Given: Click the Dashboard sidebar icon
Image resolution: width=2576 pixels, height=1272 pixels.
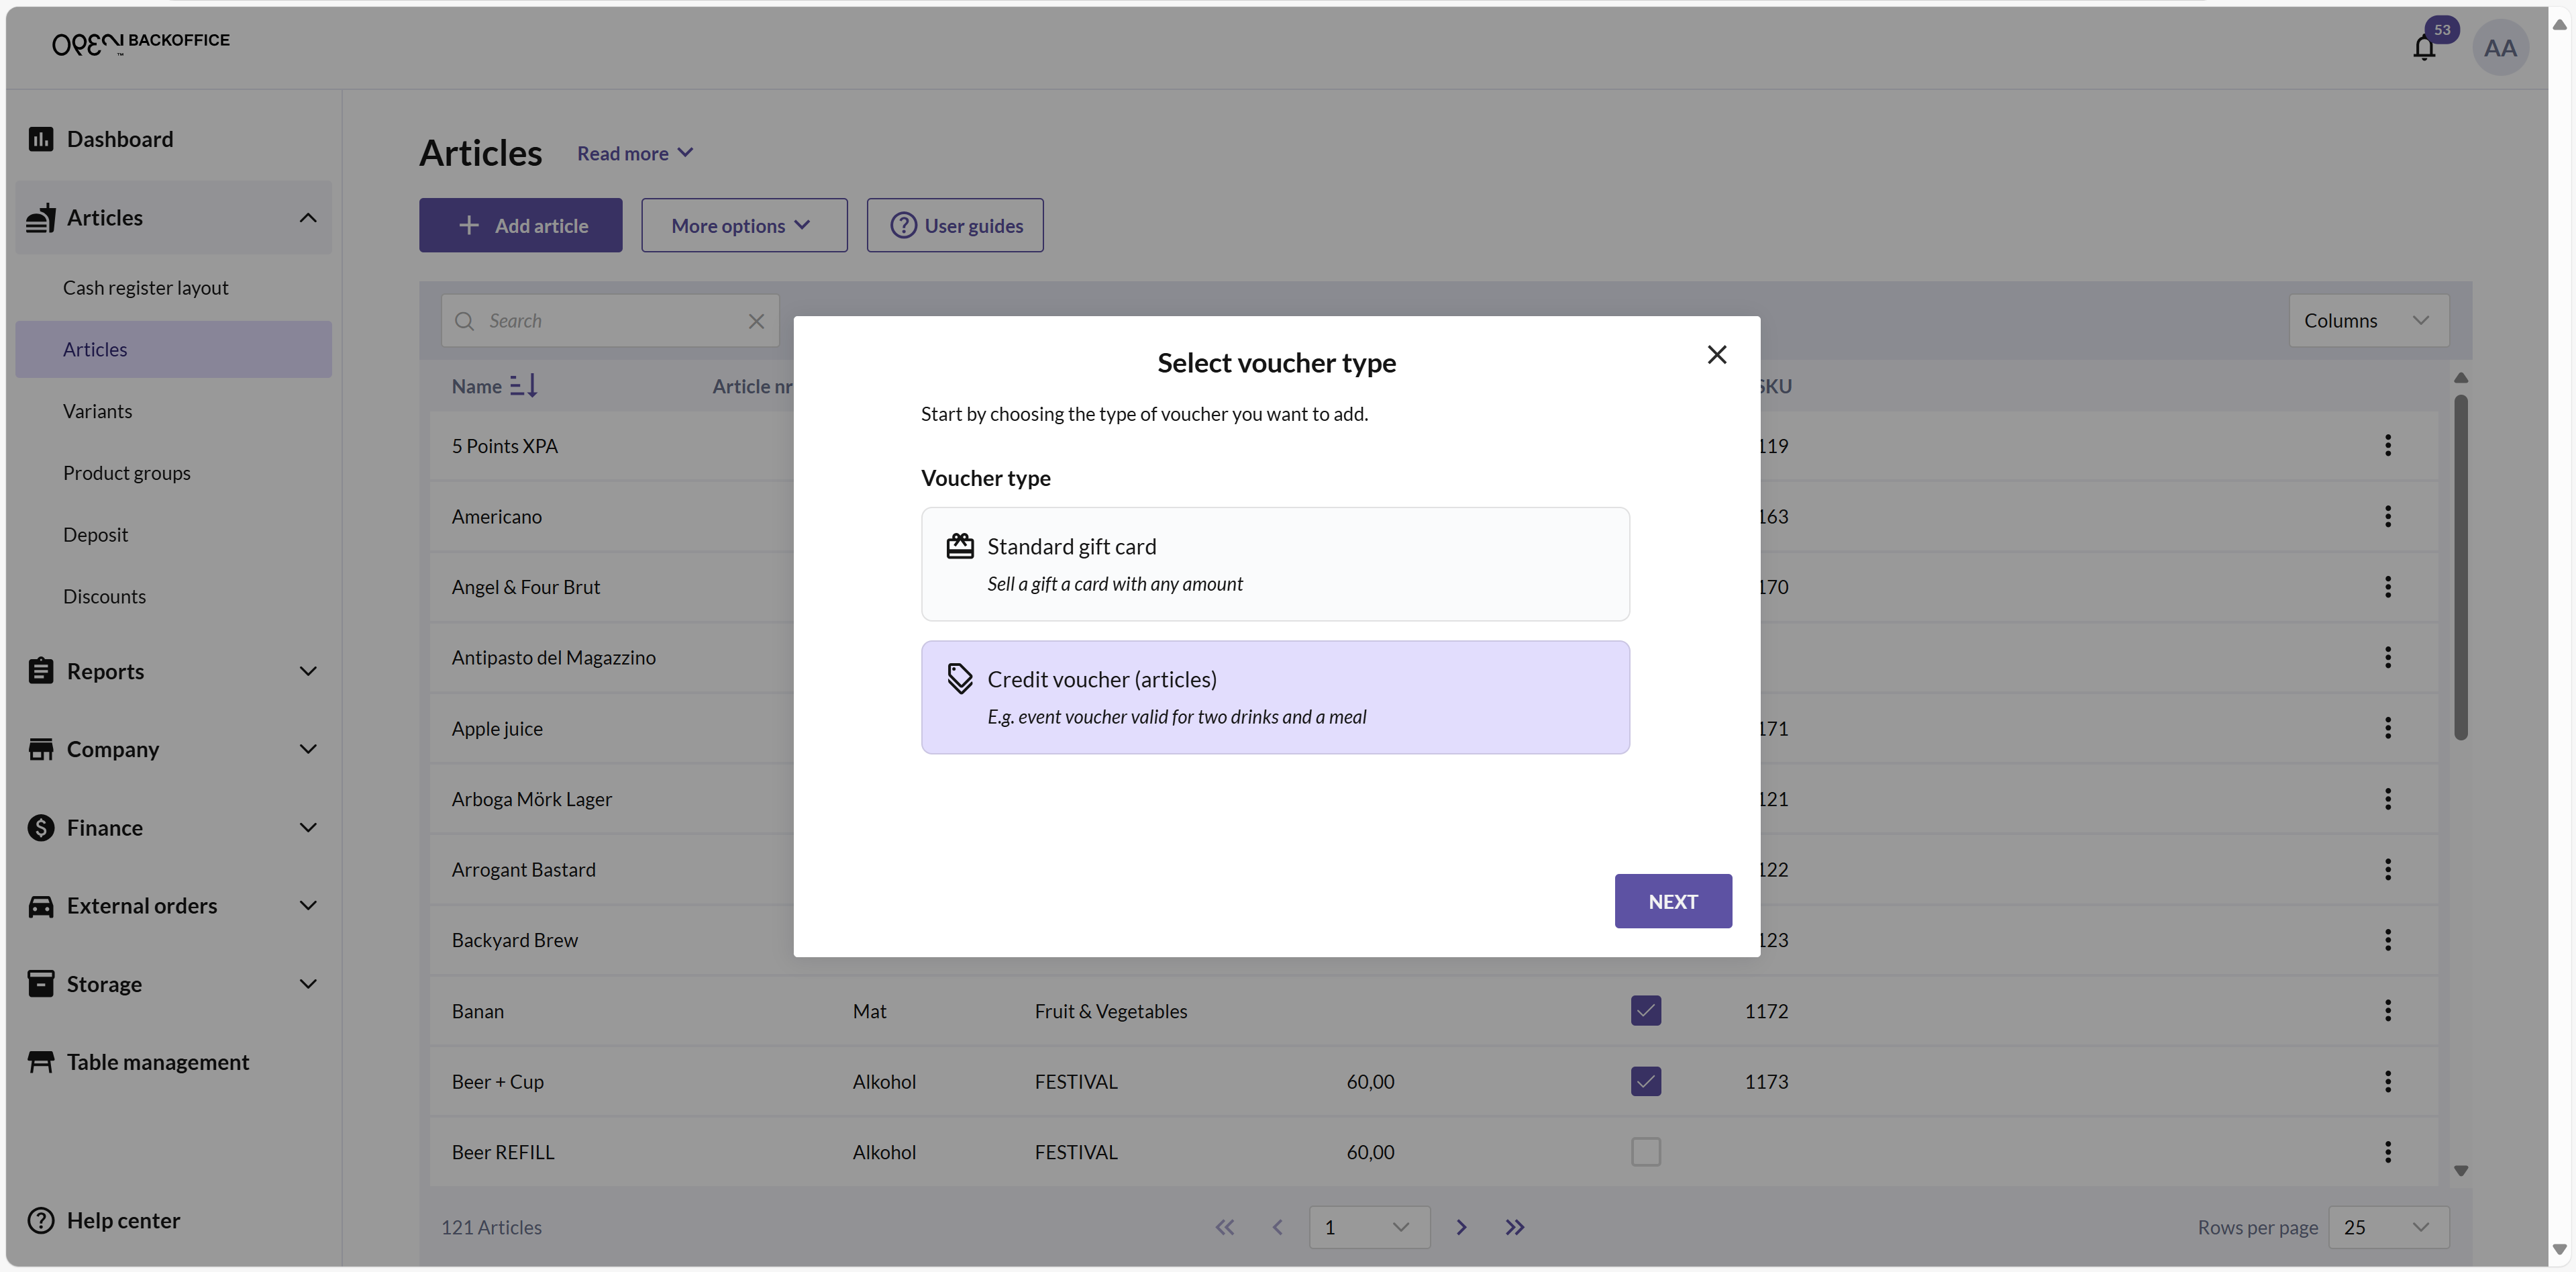Looking at the screenshot, I should pyautogui.click(x=40, y=139).
